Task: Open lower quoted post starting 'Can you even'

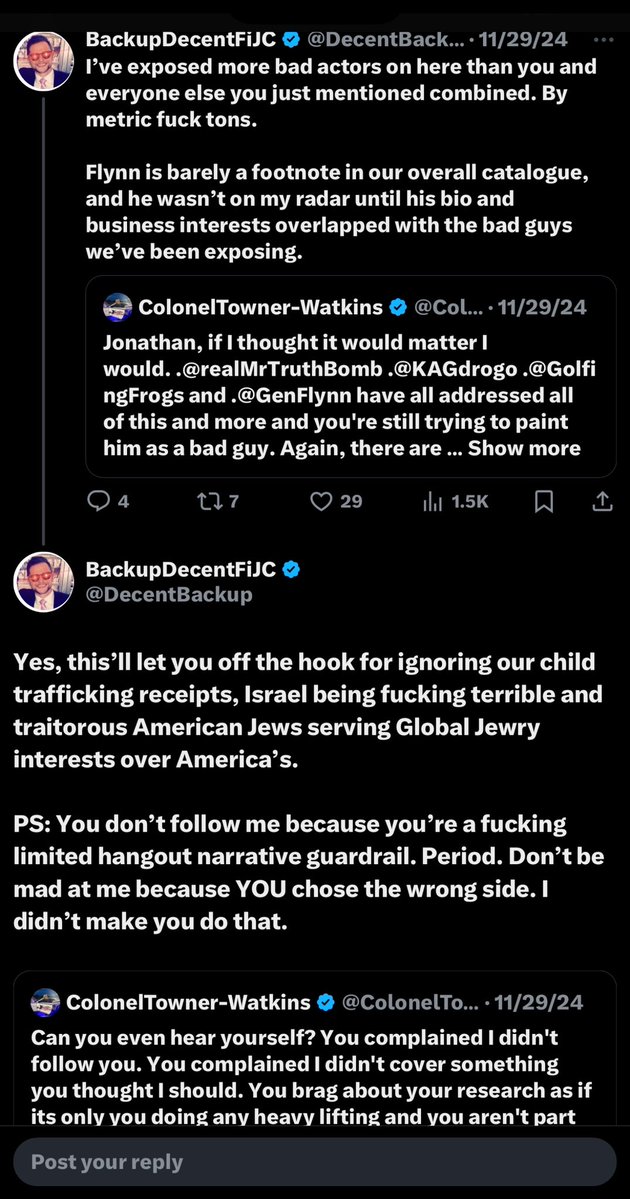Action: tap(300, 1063)
